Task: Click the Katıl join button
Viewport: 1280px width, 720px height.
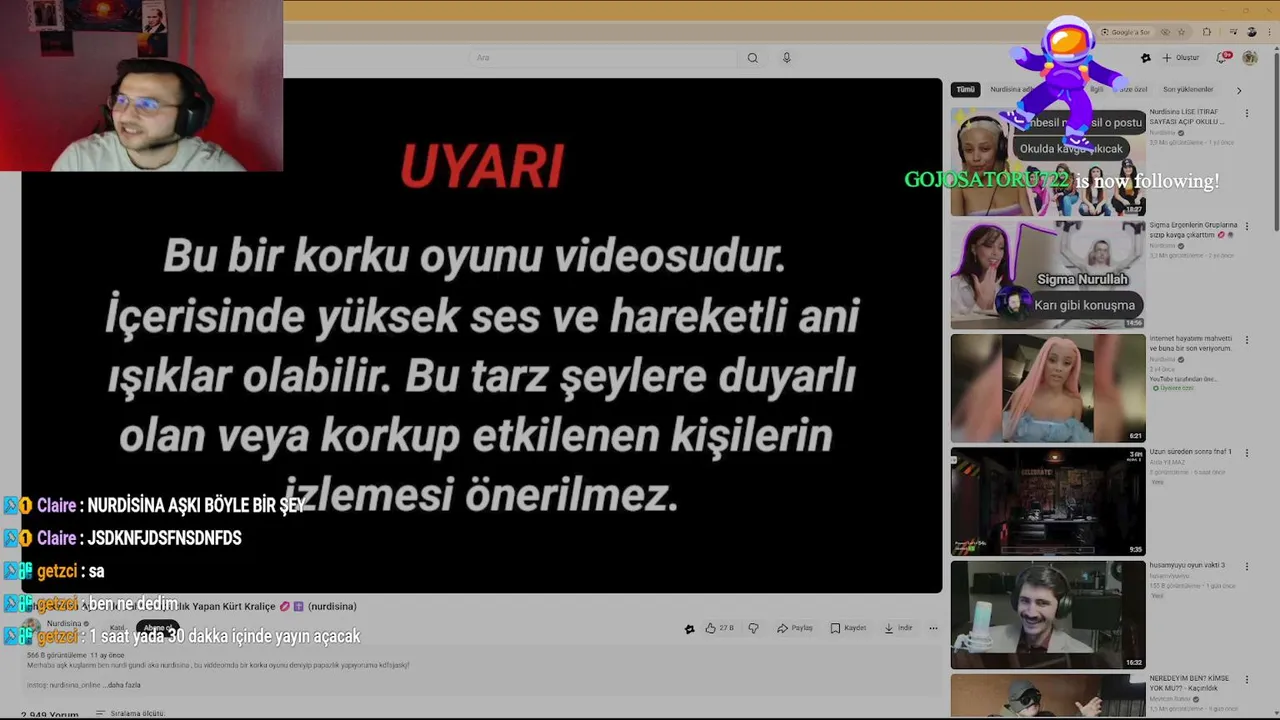Action: pos(117,628)
